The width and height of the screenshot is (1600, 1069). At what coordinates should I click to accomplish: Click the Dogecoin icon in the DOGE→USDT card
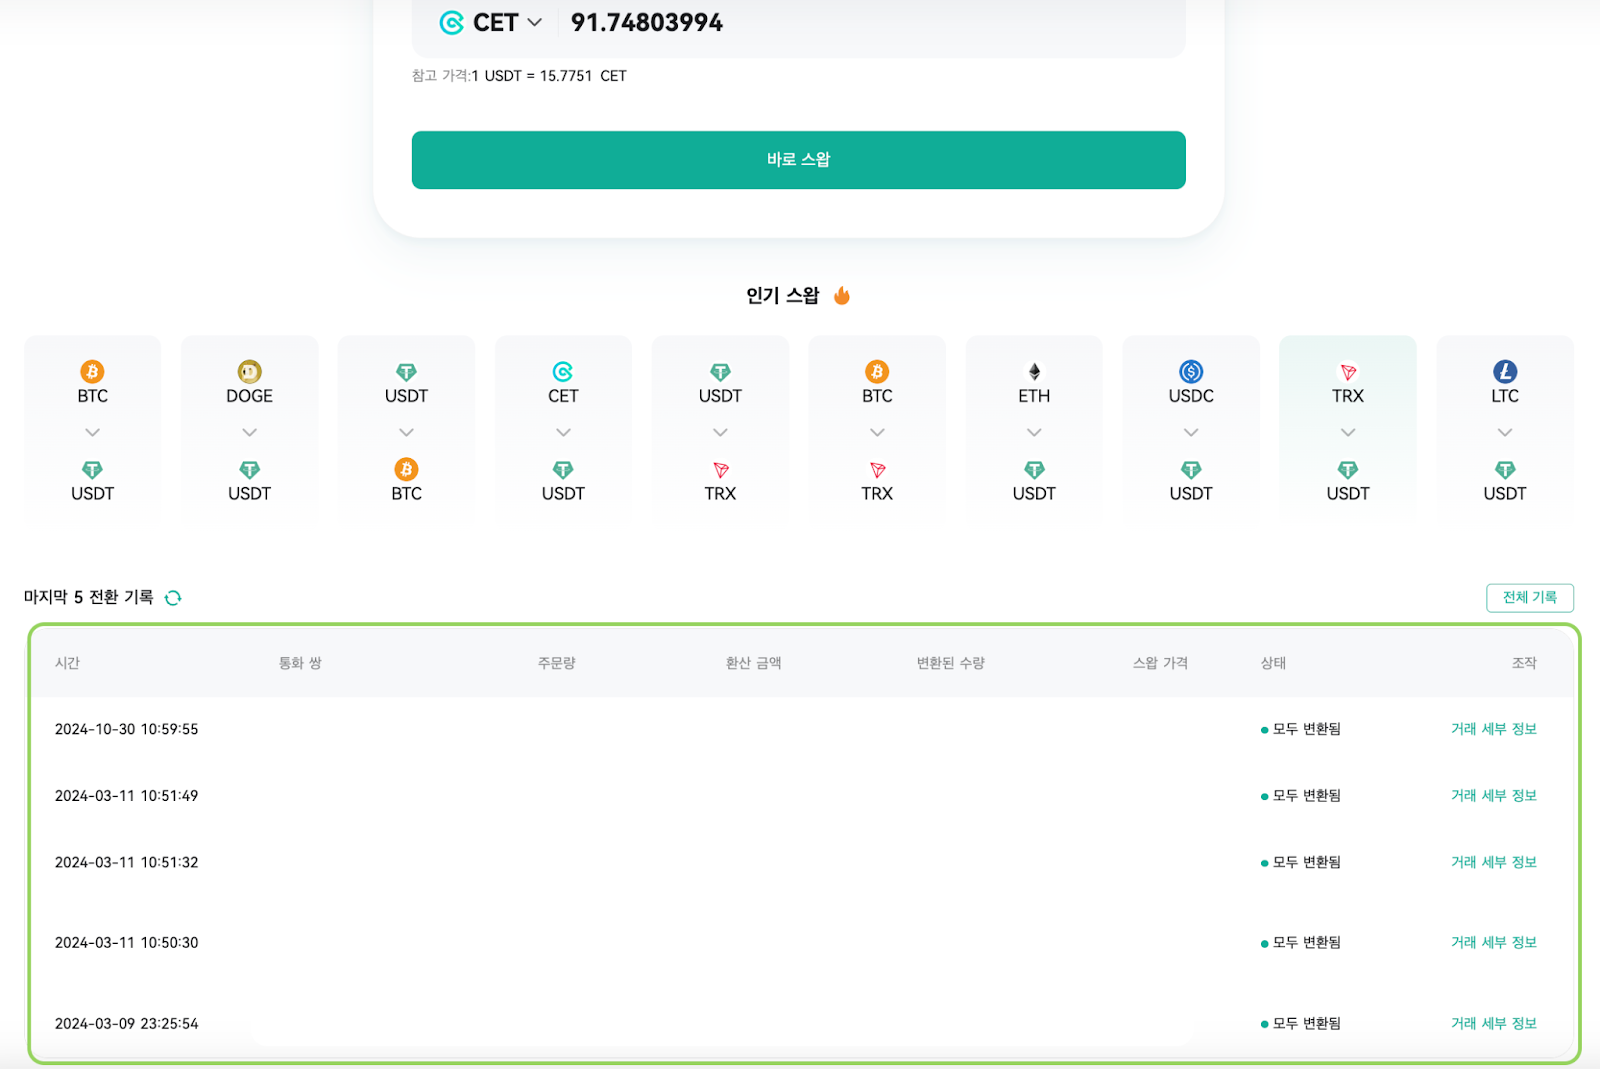click(249, 371)
